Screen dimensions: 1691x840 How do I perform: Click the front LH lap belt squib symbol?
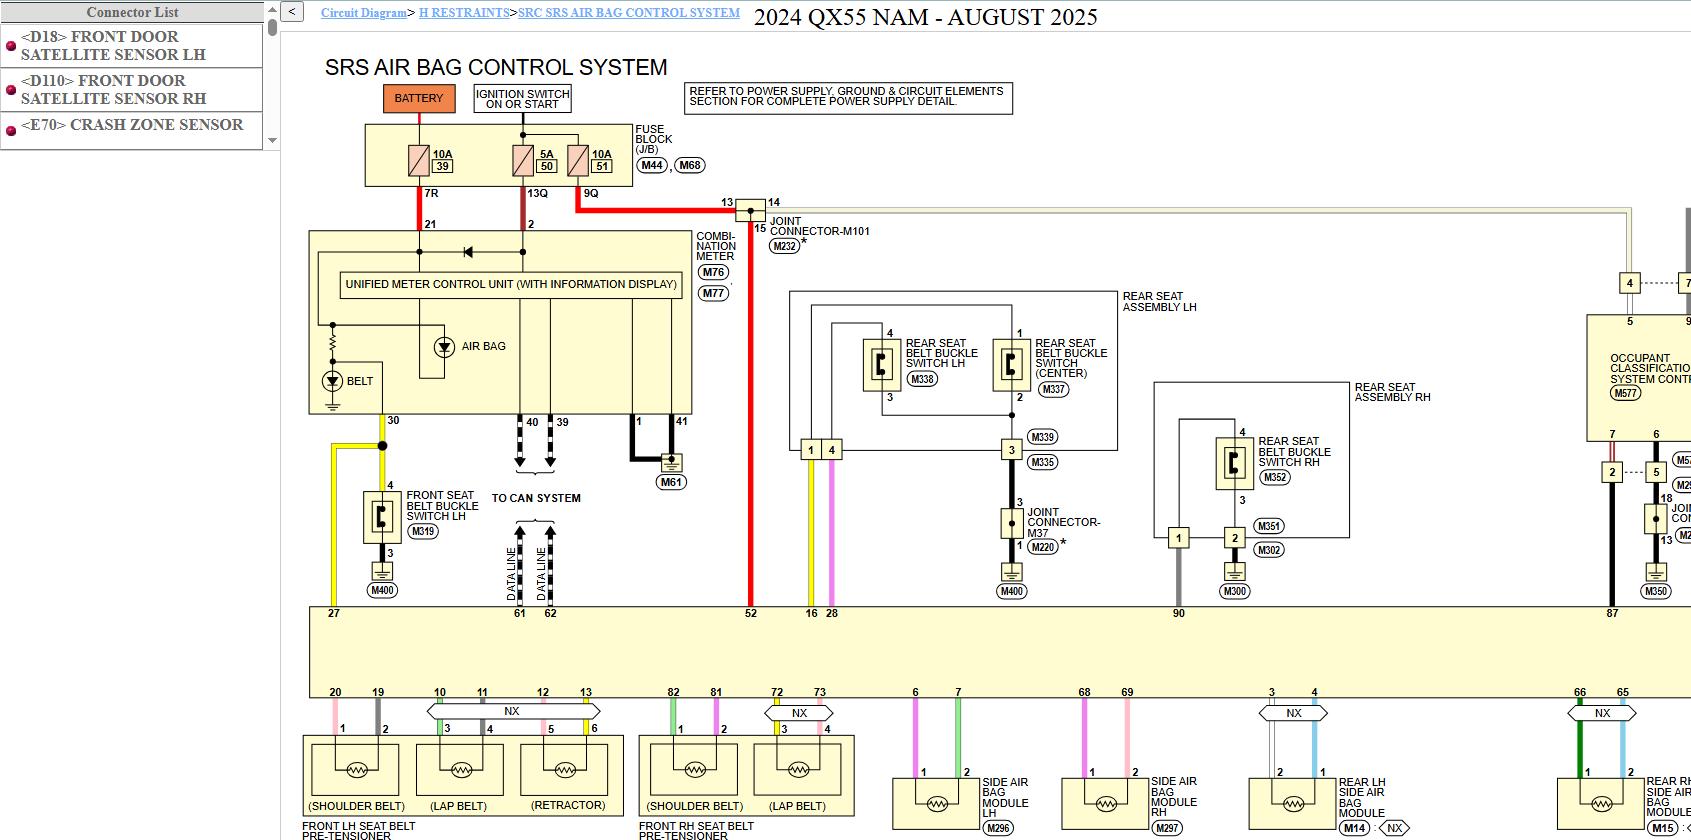point(461,771)
